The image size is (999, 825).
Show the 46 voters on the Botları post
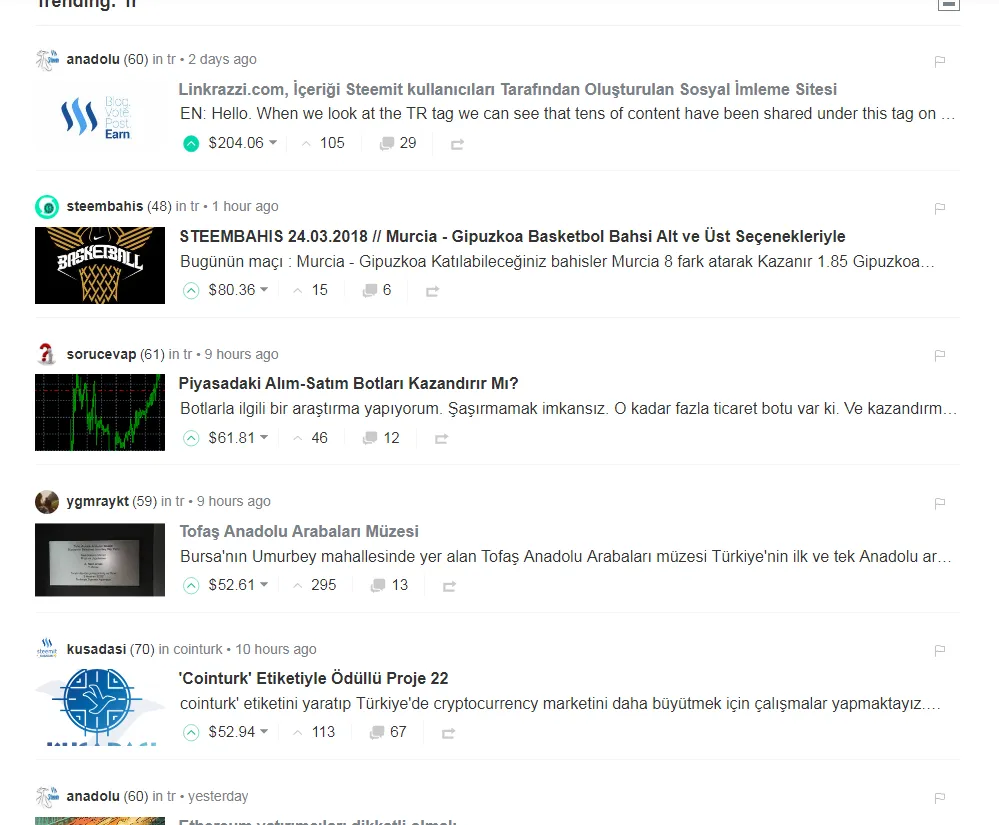[310, 438]
